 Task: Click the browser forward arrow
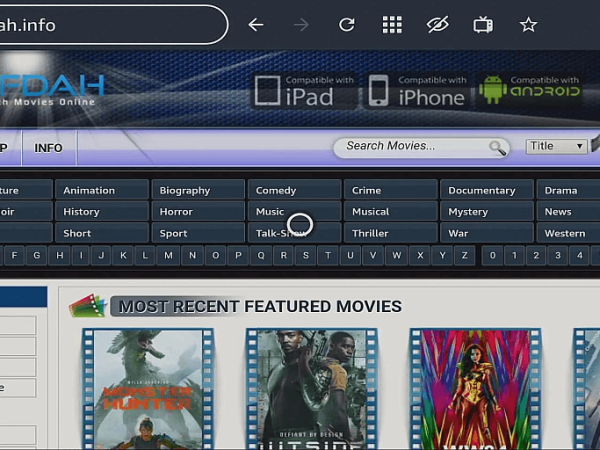(x=302, y=25)
